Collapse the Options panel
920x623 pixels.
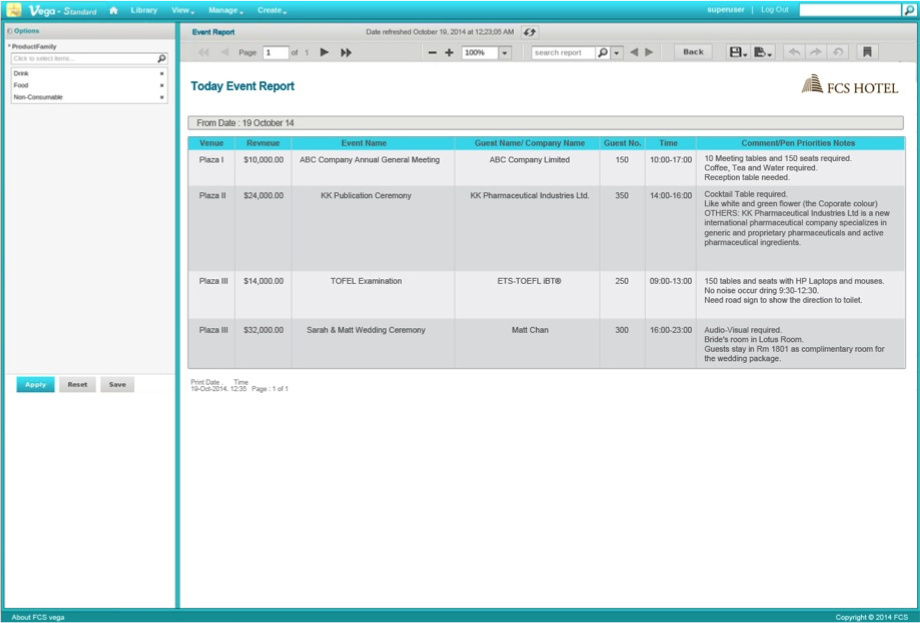(x=9, y=31)
